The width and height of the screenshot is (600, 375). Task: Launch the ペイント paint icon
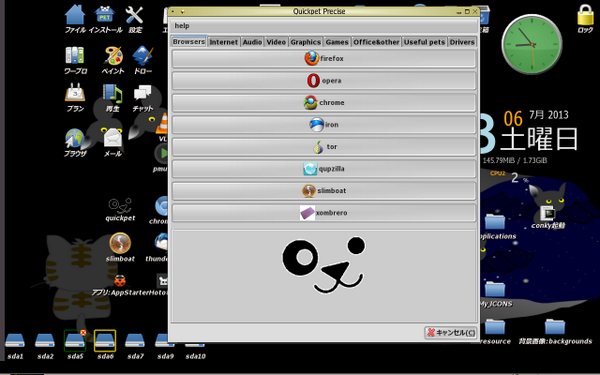click(x=113, y=60)
